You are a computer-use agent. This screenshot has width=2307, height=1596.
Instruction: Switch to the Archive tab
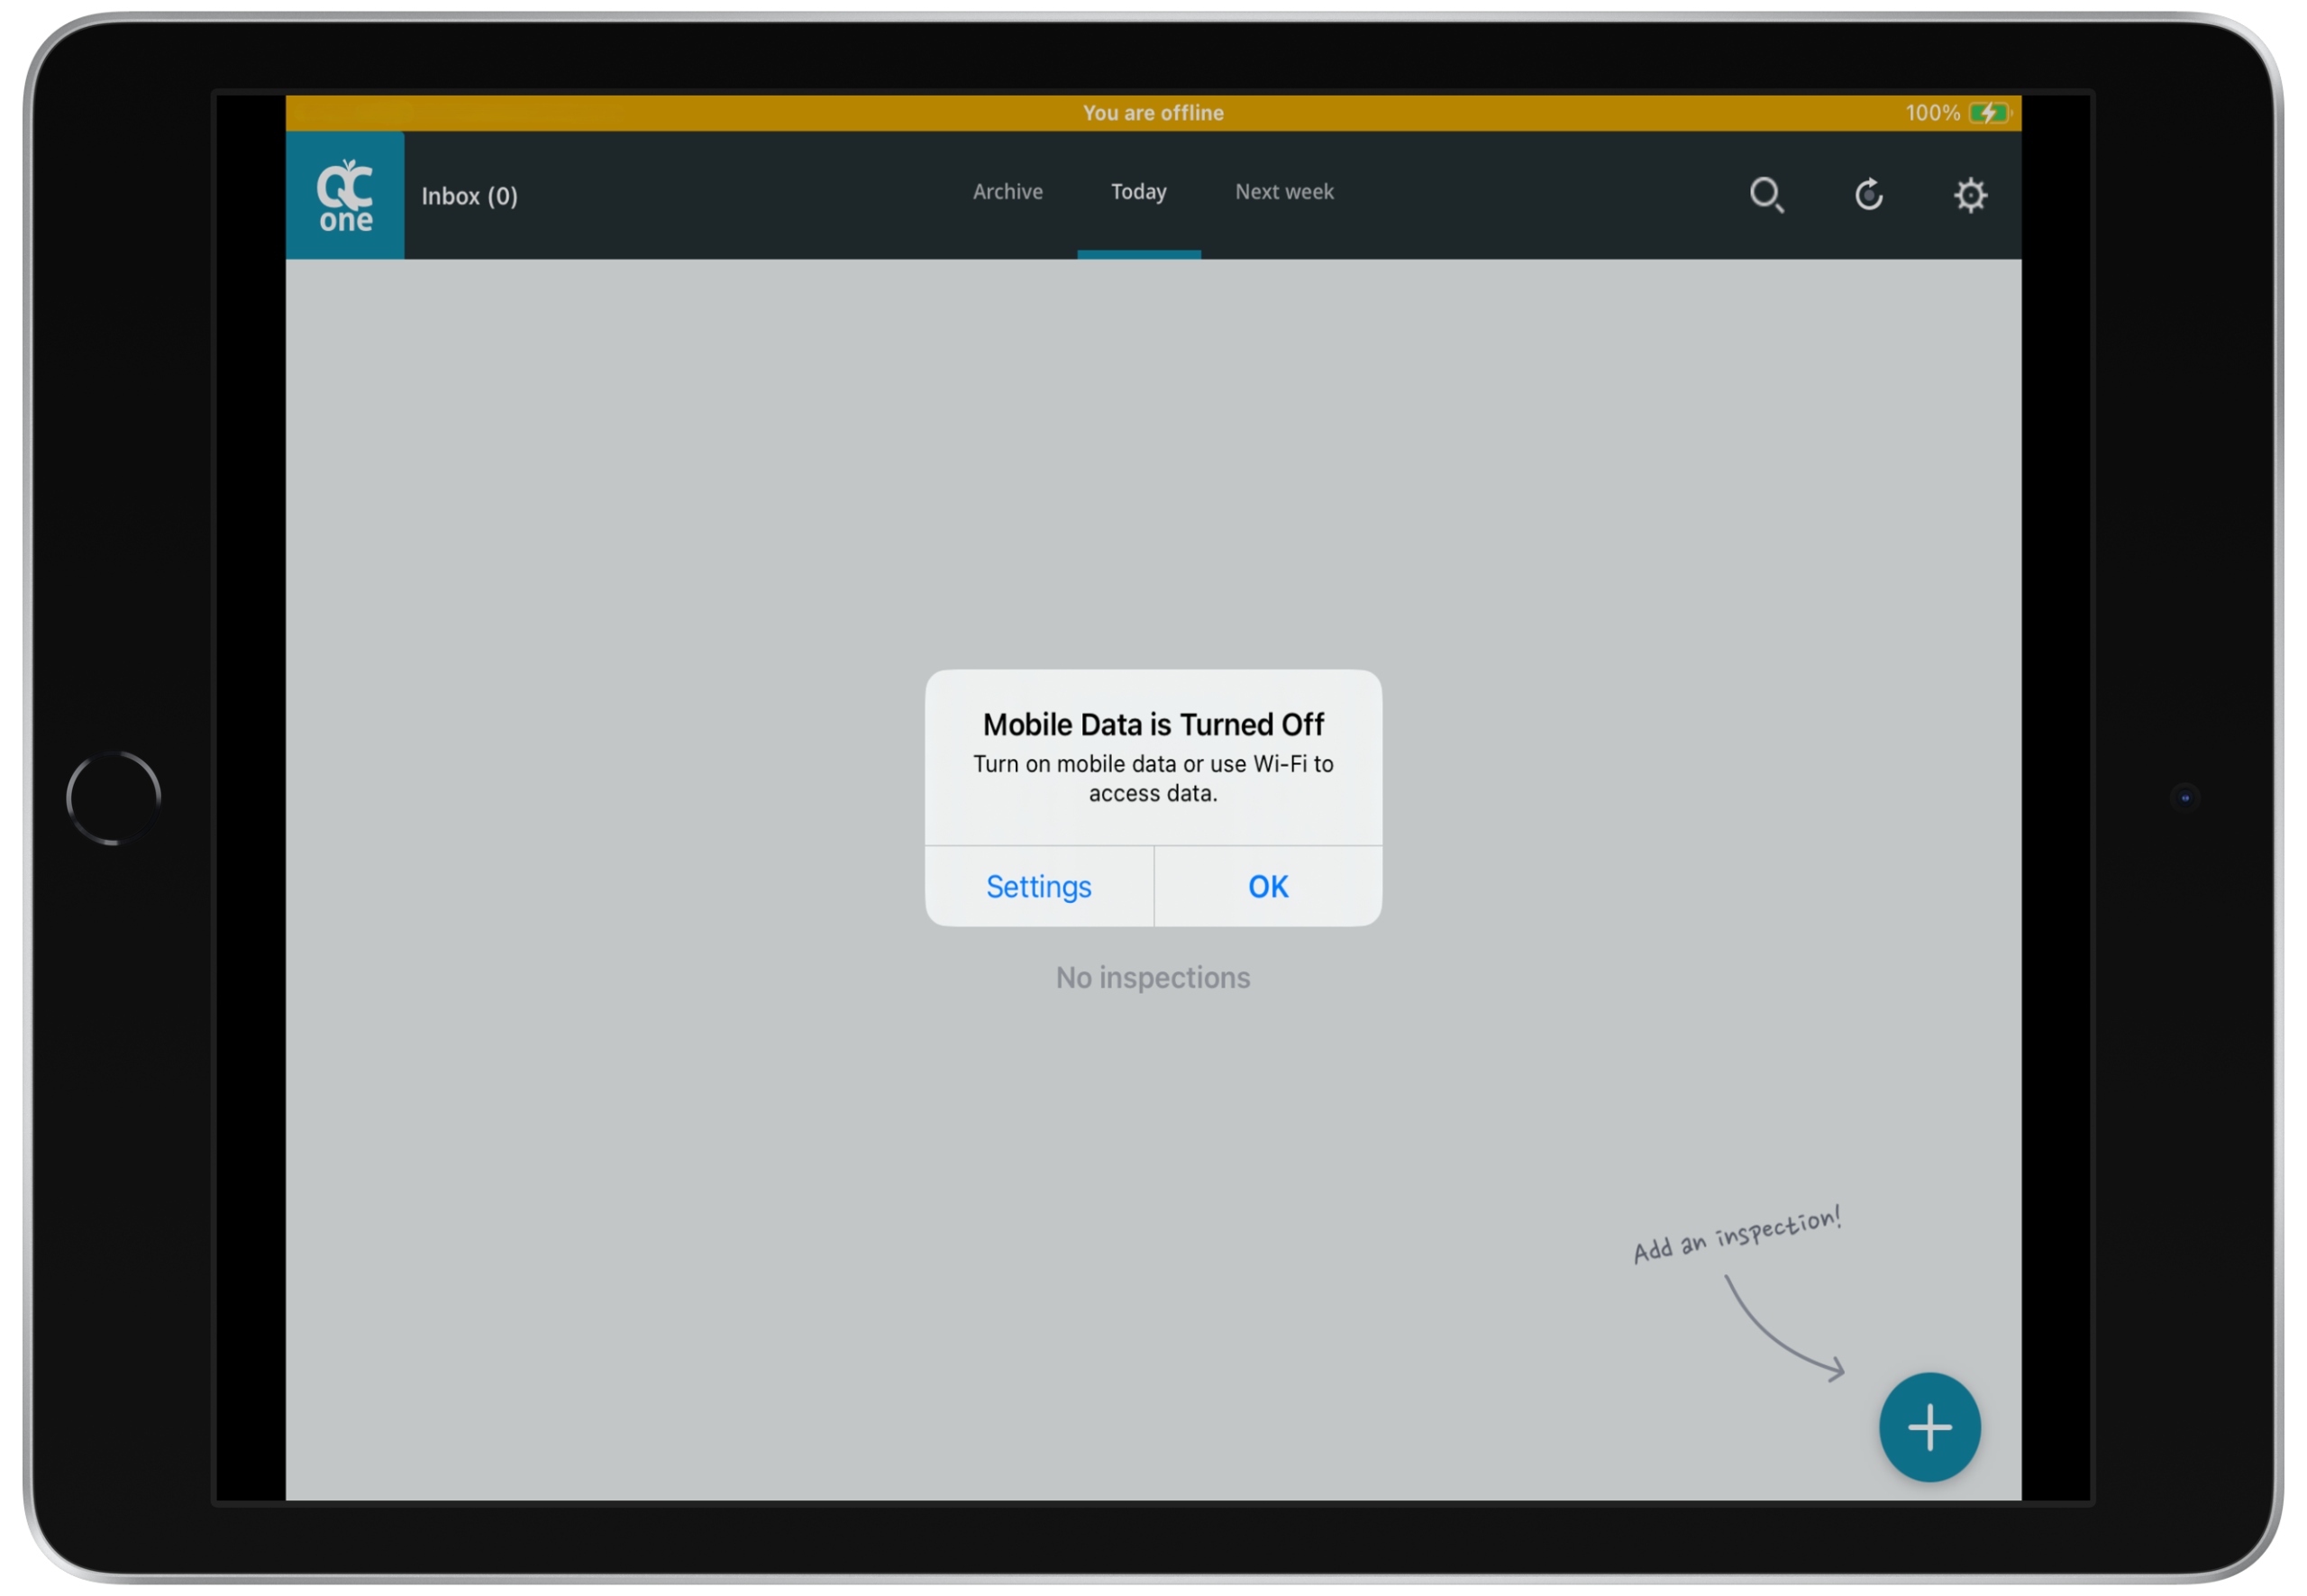pyautogui.click(x=1007, y=192)
